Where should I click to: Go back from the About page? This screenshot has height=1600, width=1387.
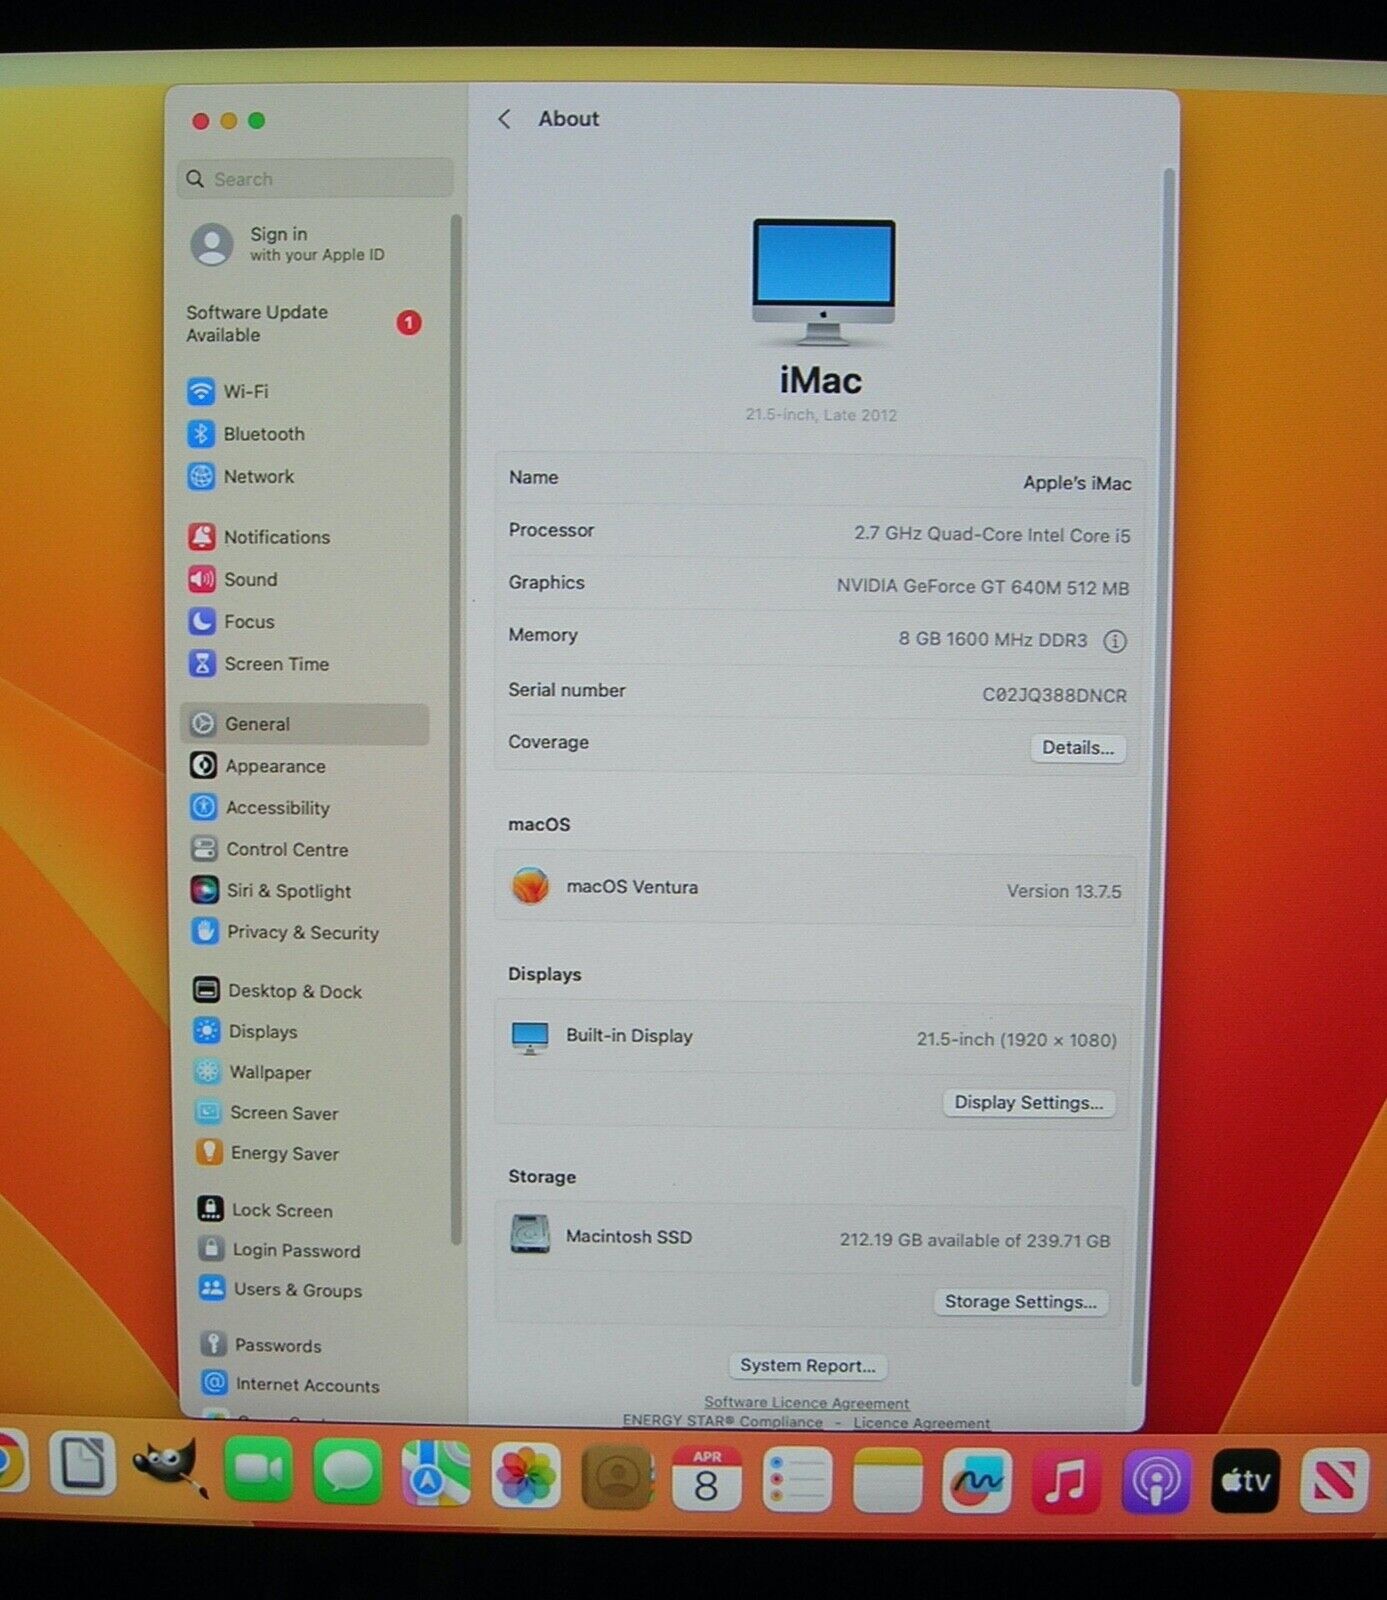click(504, 119)
